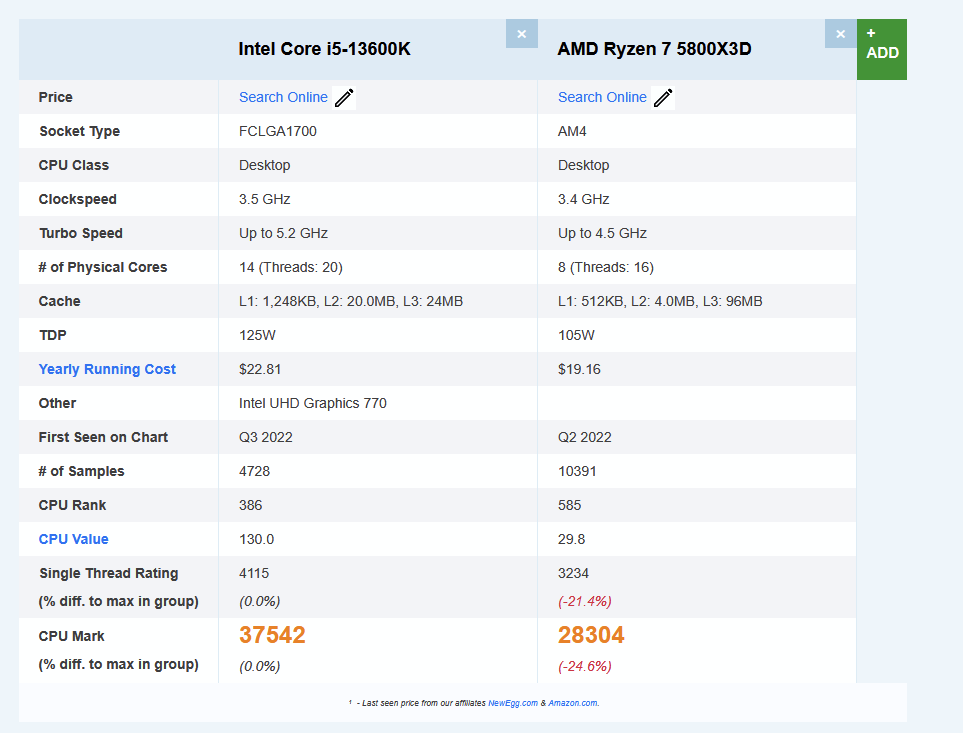Click the $19.16 yearly cost value
Screen dimensions: 963x733
[x=579, y=369]
